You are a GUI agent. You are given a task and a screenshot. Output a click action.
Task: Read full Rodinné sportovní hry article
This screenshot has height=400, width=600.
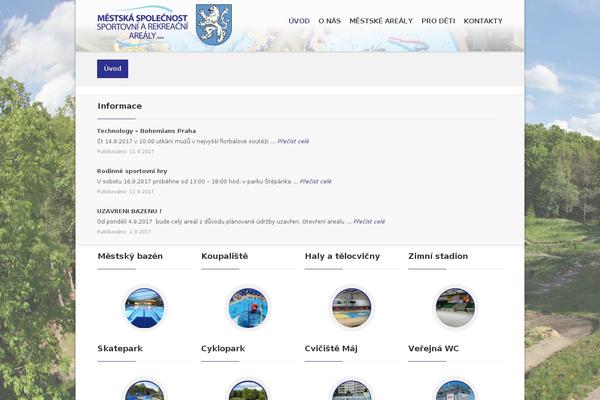pyautogui.click(x=315, y=181)
